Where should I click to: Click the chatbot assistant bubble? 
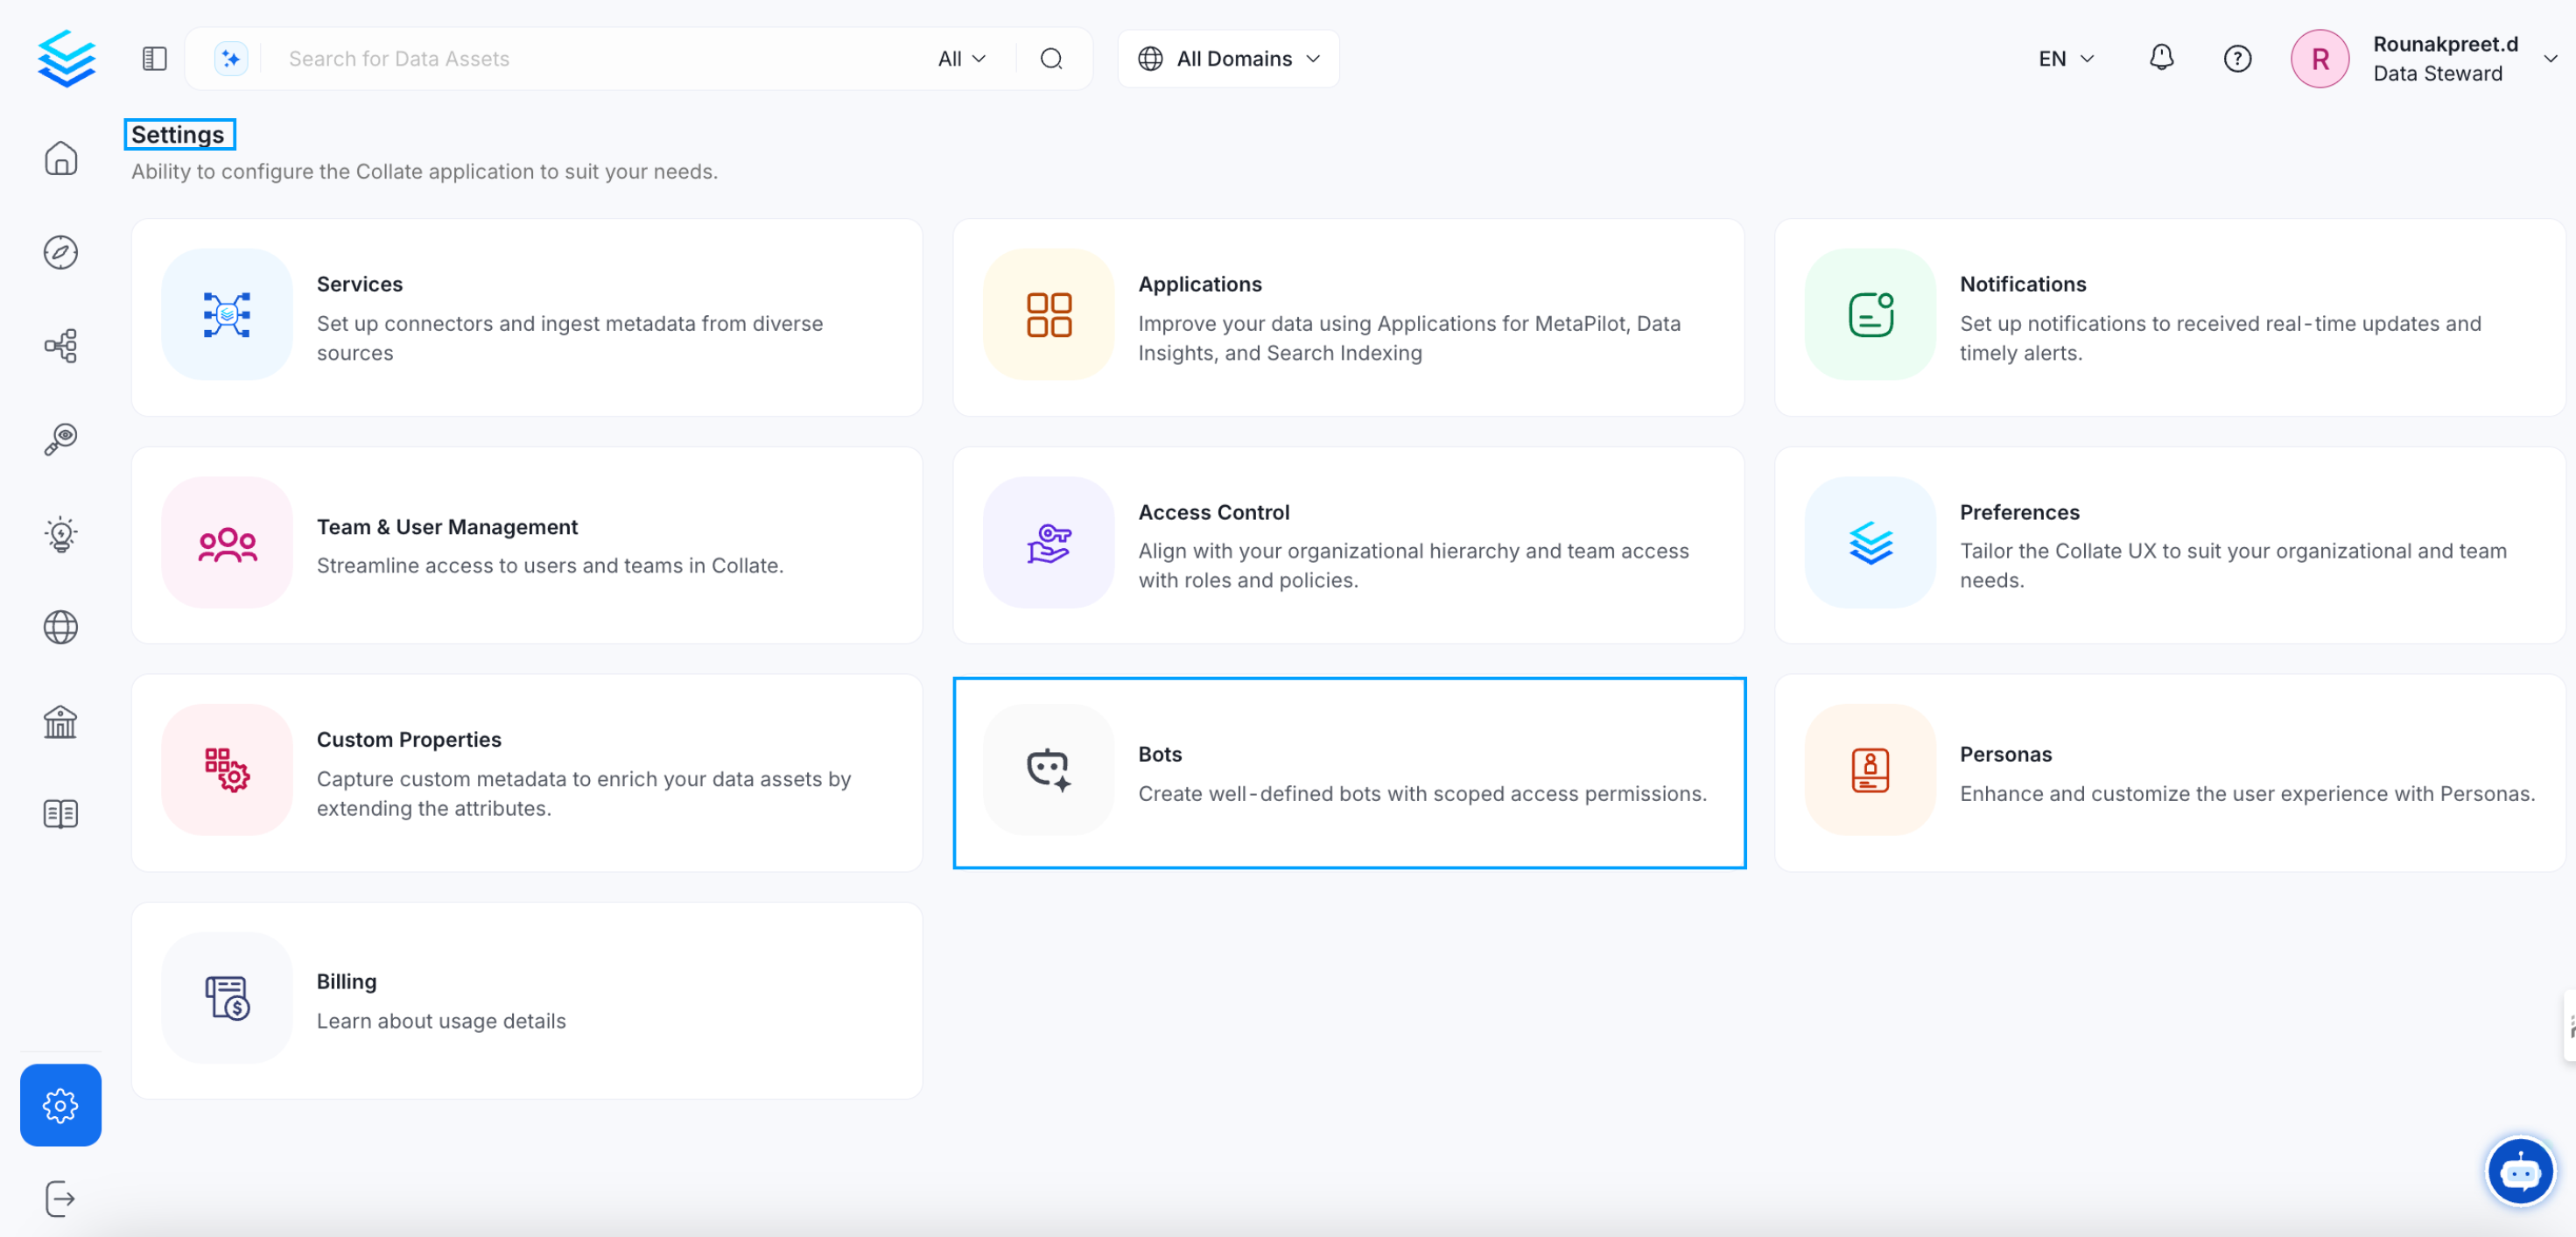(2520, 1170)
